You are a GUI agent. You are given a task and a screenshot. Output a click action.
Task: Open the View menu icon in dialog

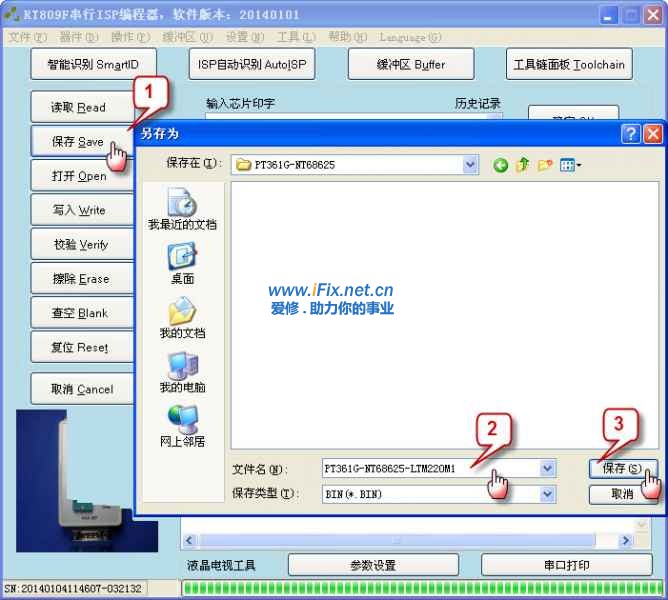tap(570, 165)
